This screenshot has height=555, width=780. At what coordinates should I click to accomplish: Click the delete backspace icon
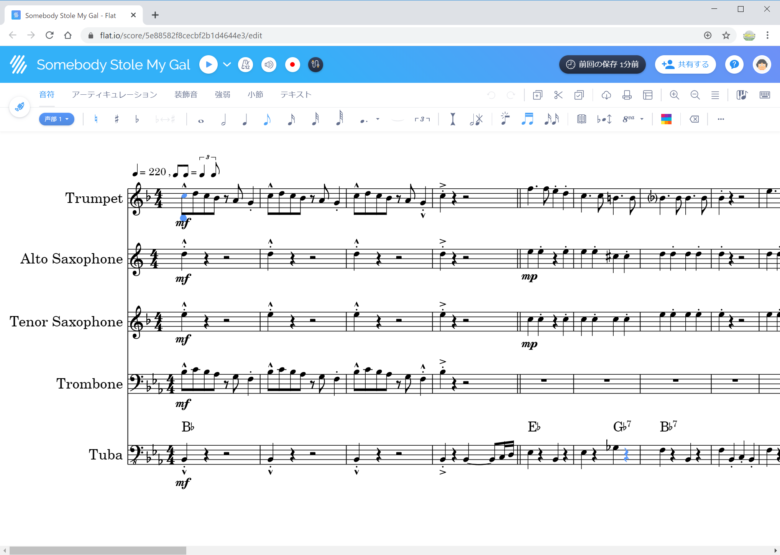point(694,119)
